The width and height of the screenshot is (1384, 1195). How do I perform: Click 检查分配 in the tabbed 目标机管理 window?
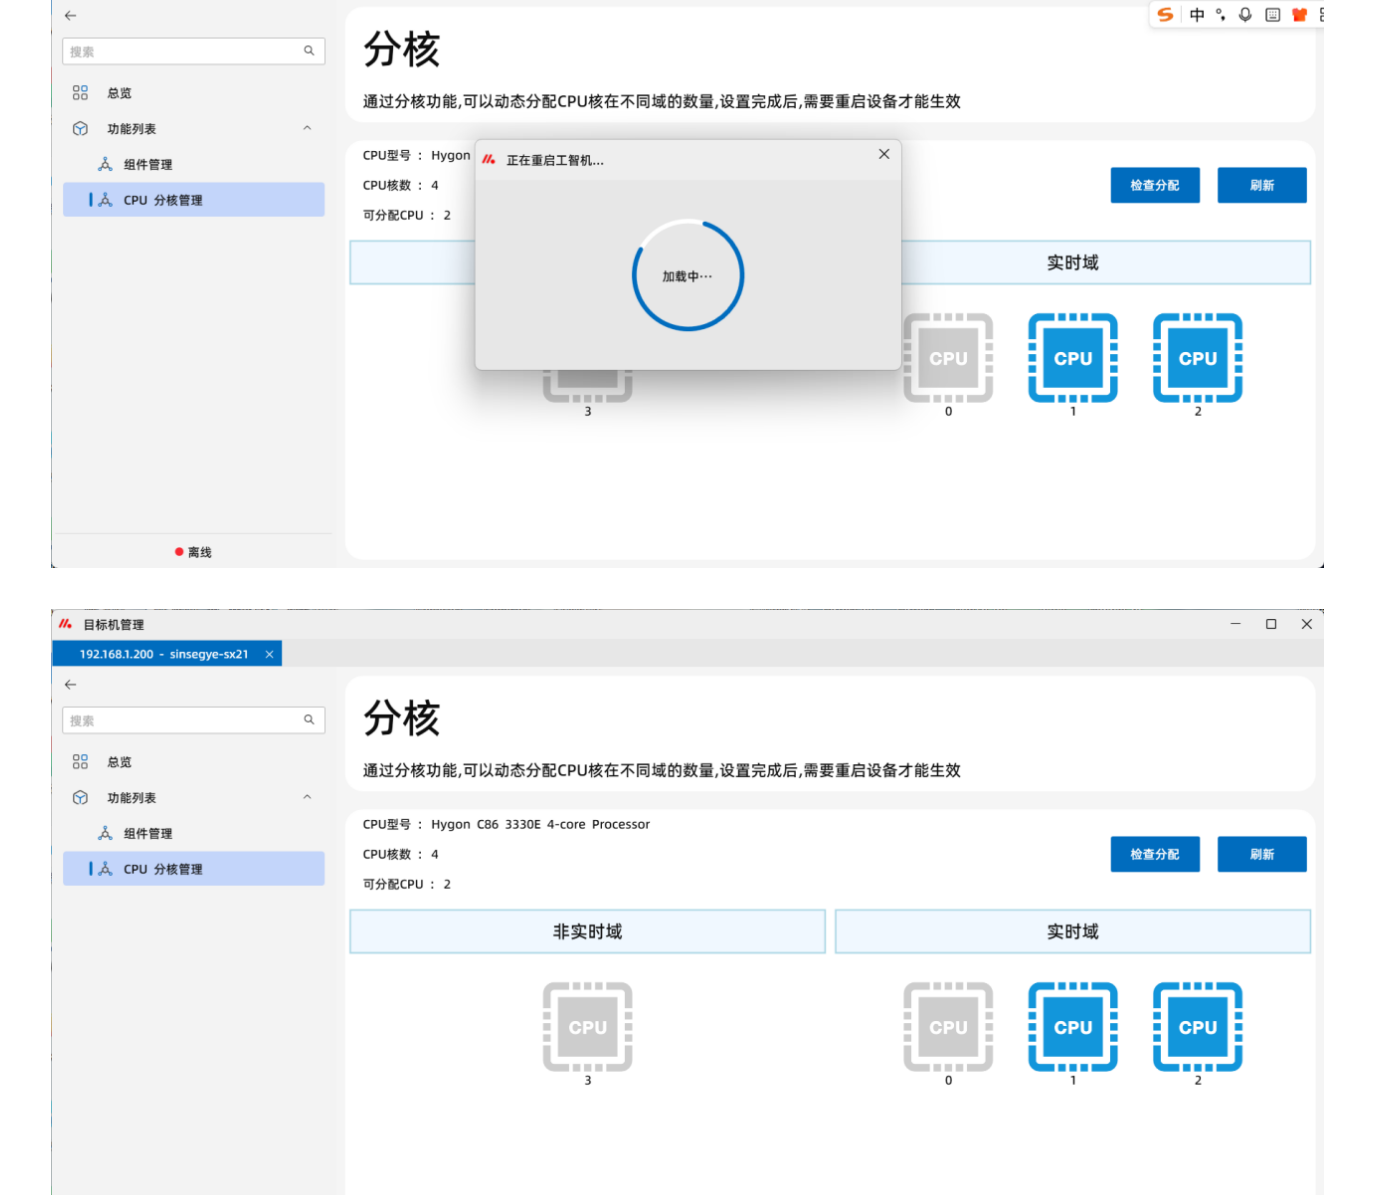pos(1154,854)
